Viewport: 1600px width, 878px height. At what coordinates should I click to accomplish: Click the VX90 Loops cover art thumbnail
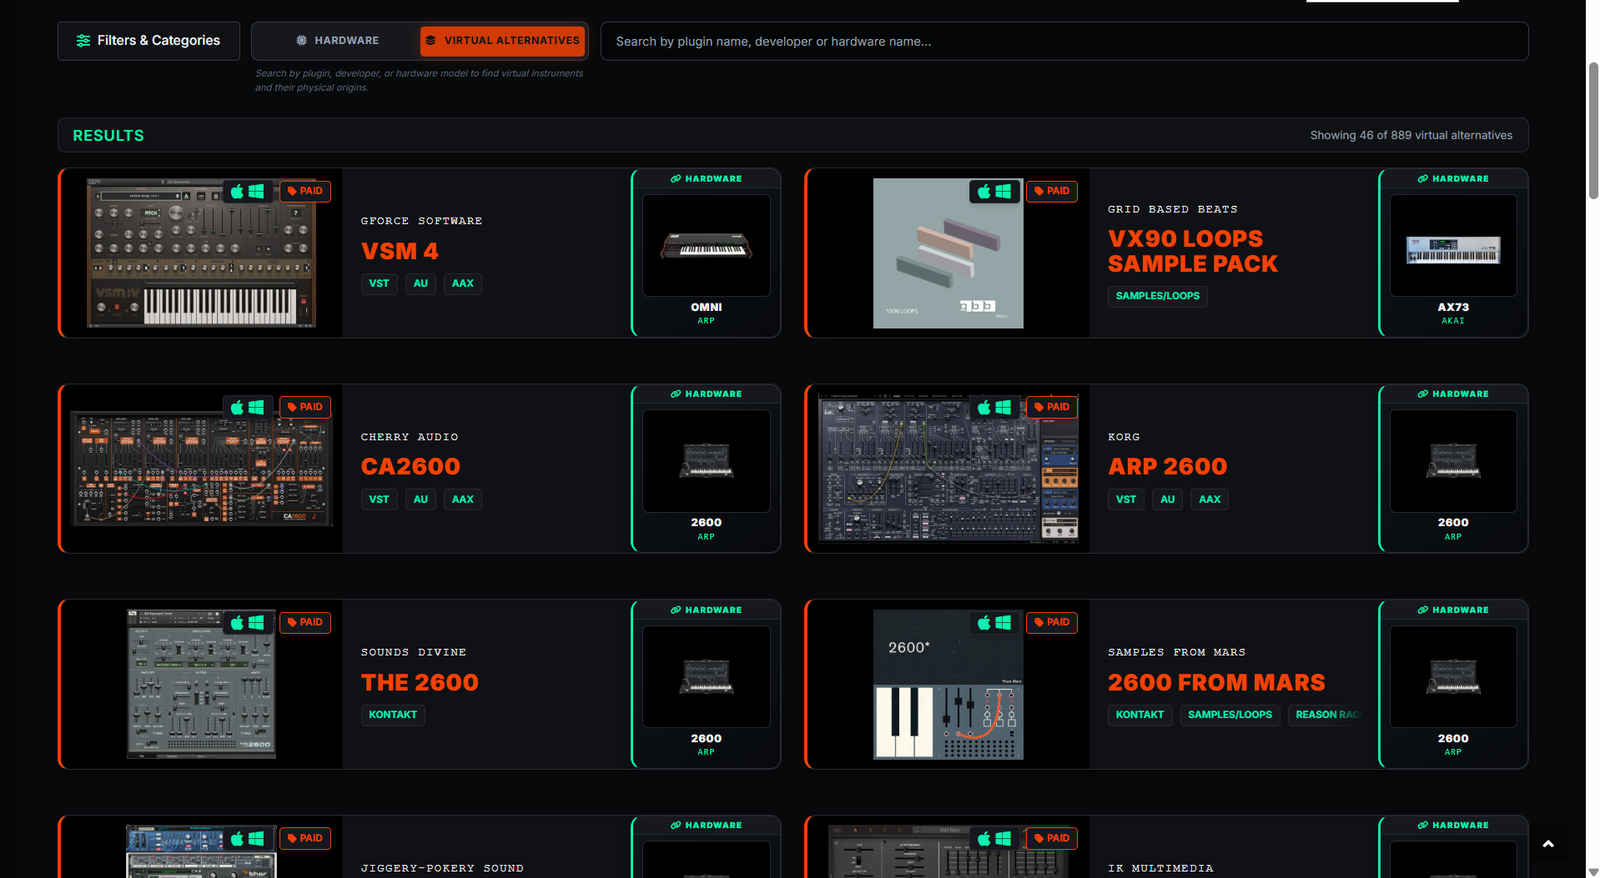point(948,253)
